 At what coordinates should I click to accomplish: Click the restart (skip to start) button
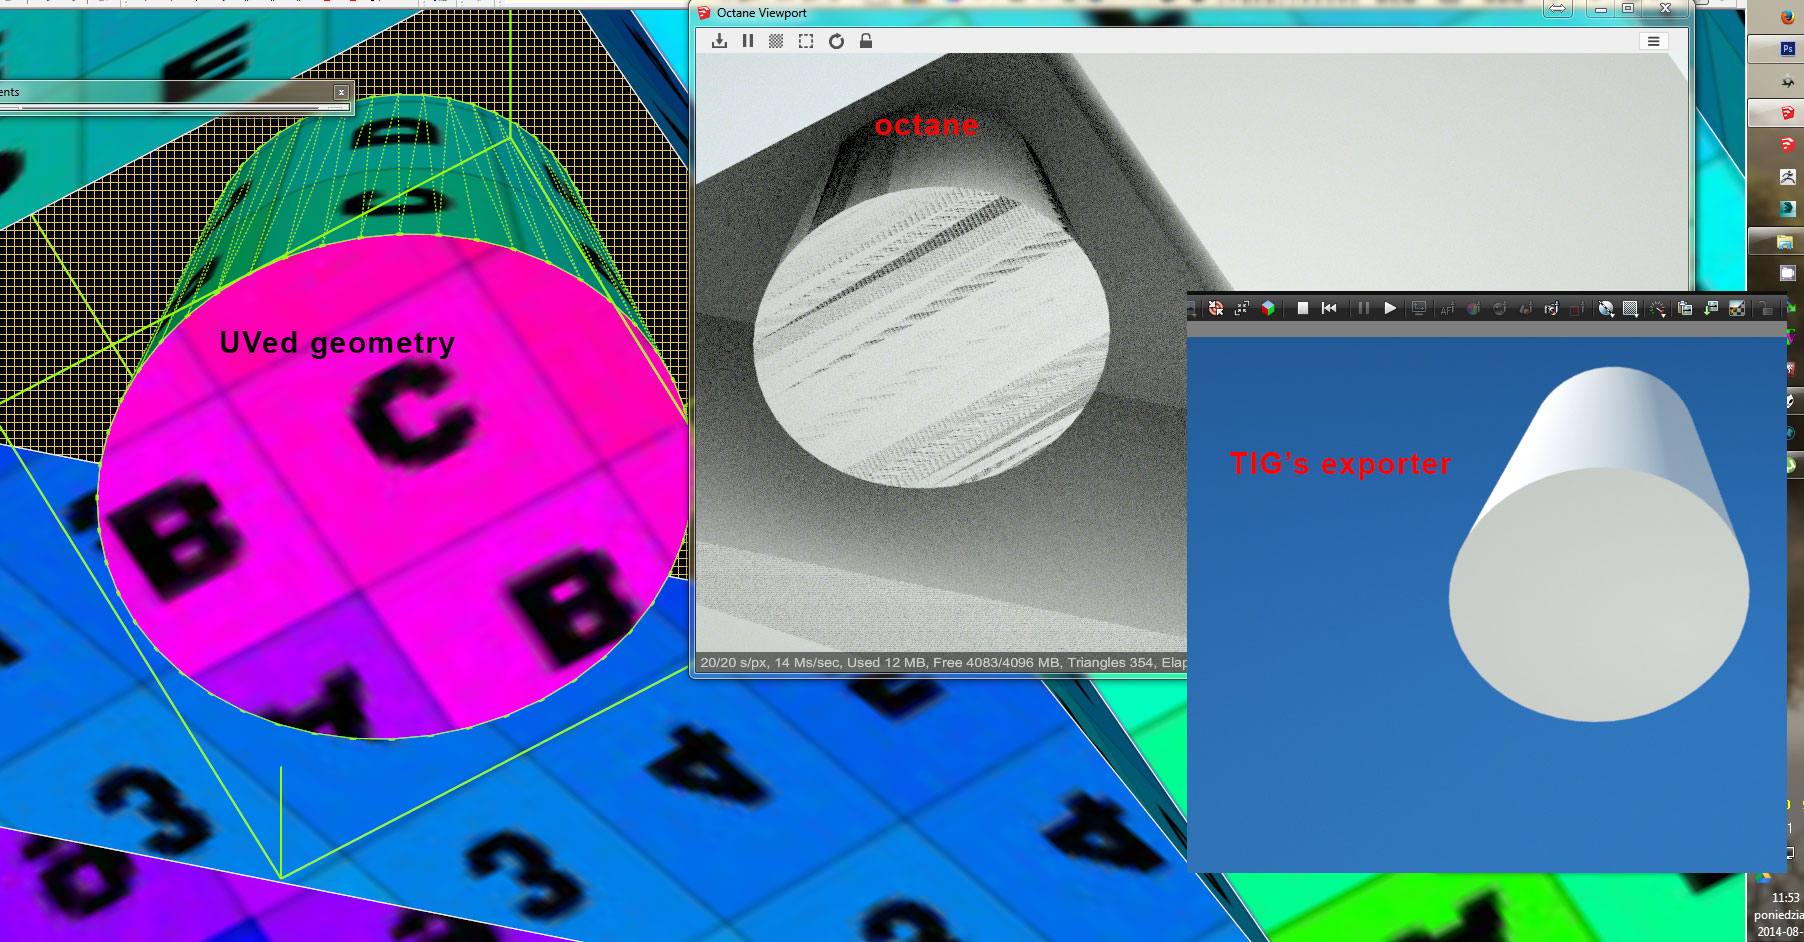1329,308
